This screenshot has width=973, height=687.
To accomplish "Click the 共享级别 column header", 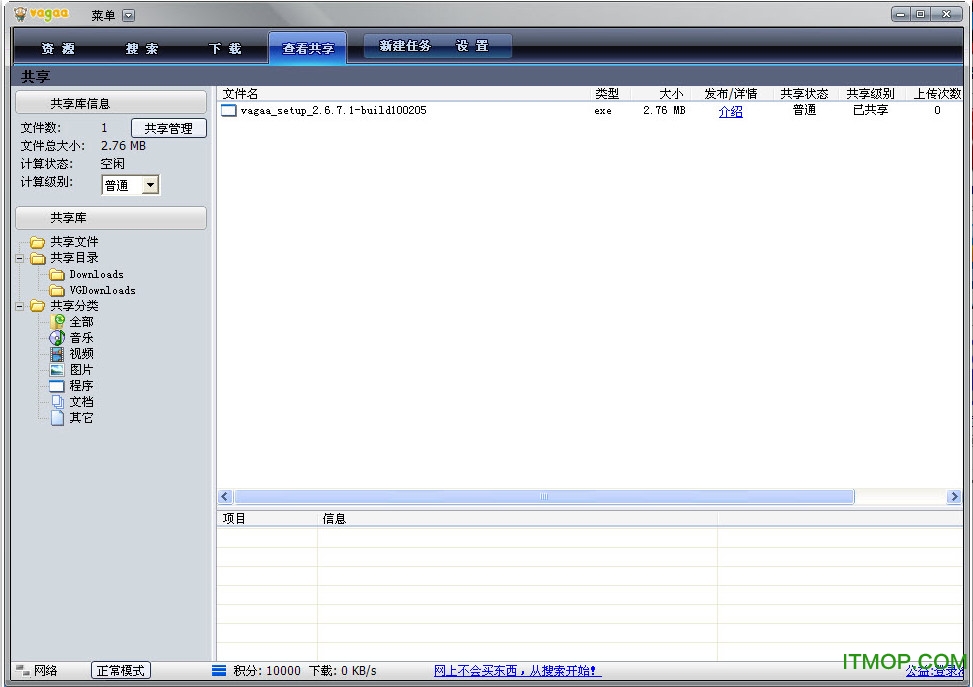I will 871,94.
